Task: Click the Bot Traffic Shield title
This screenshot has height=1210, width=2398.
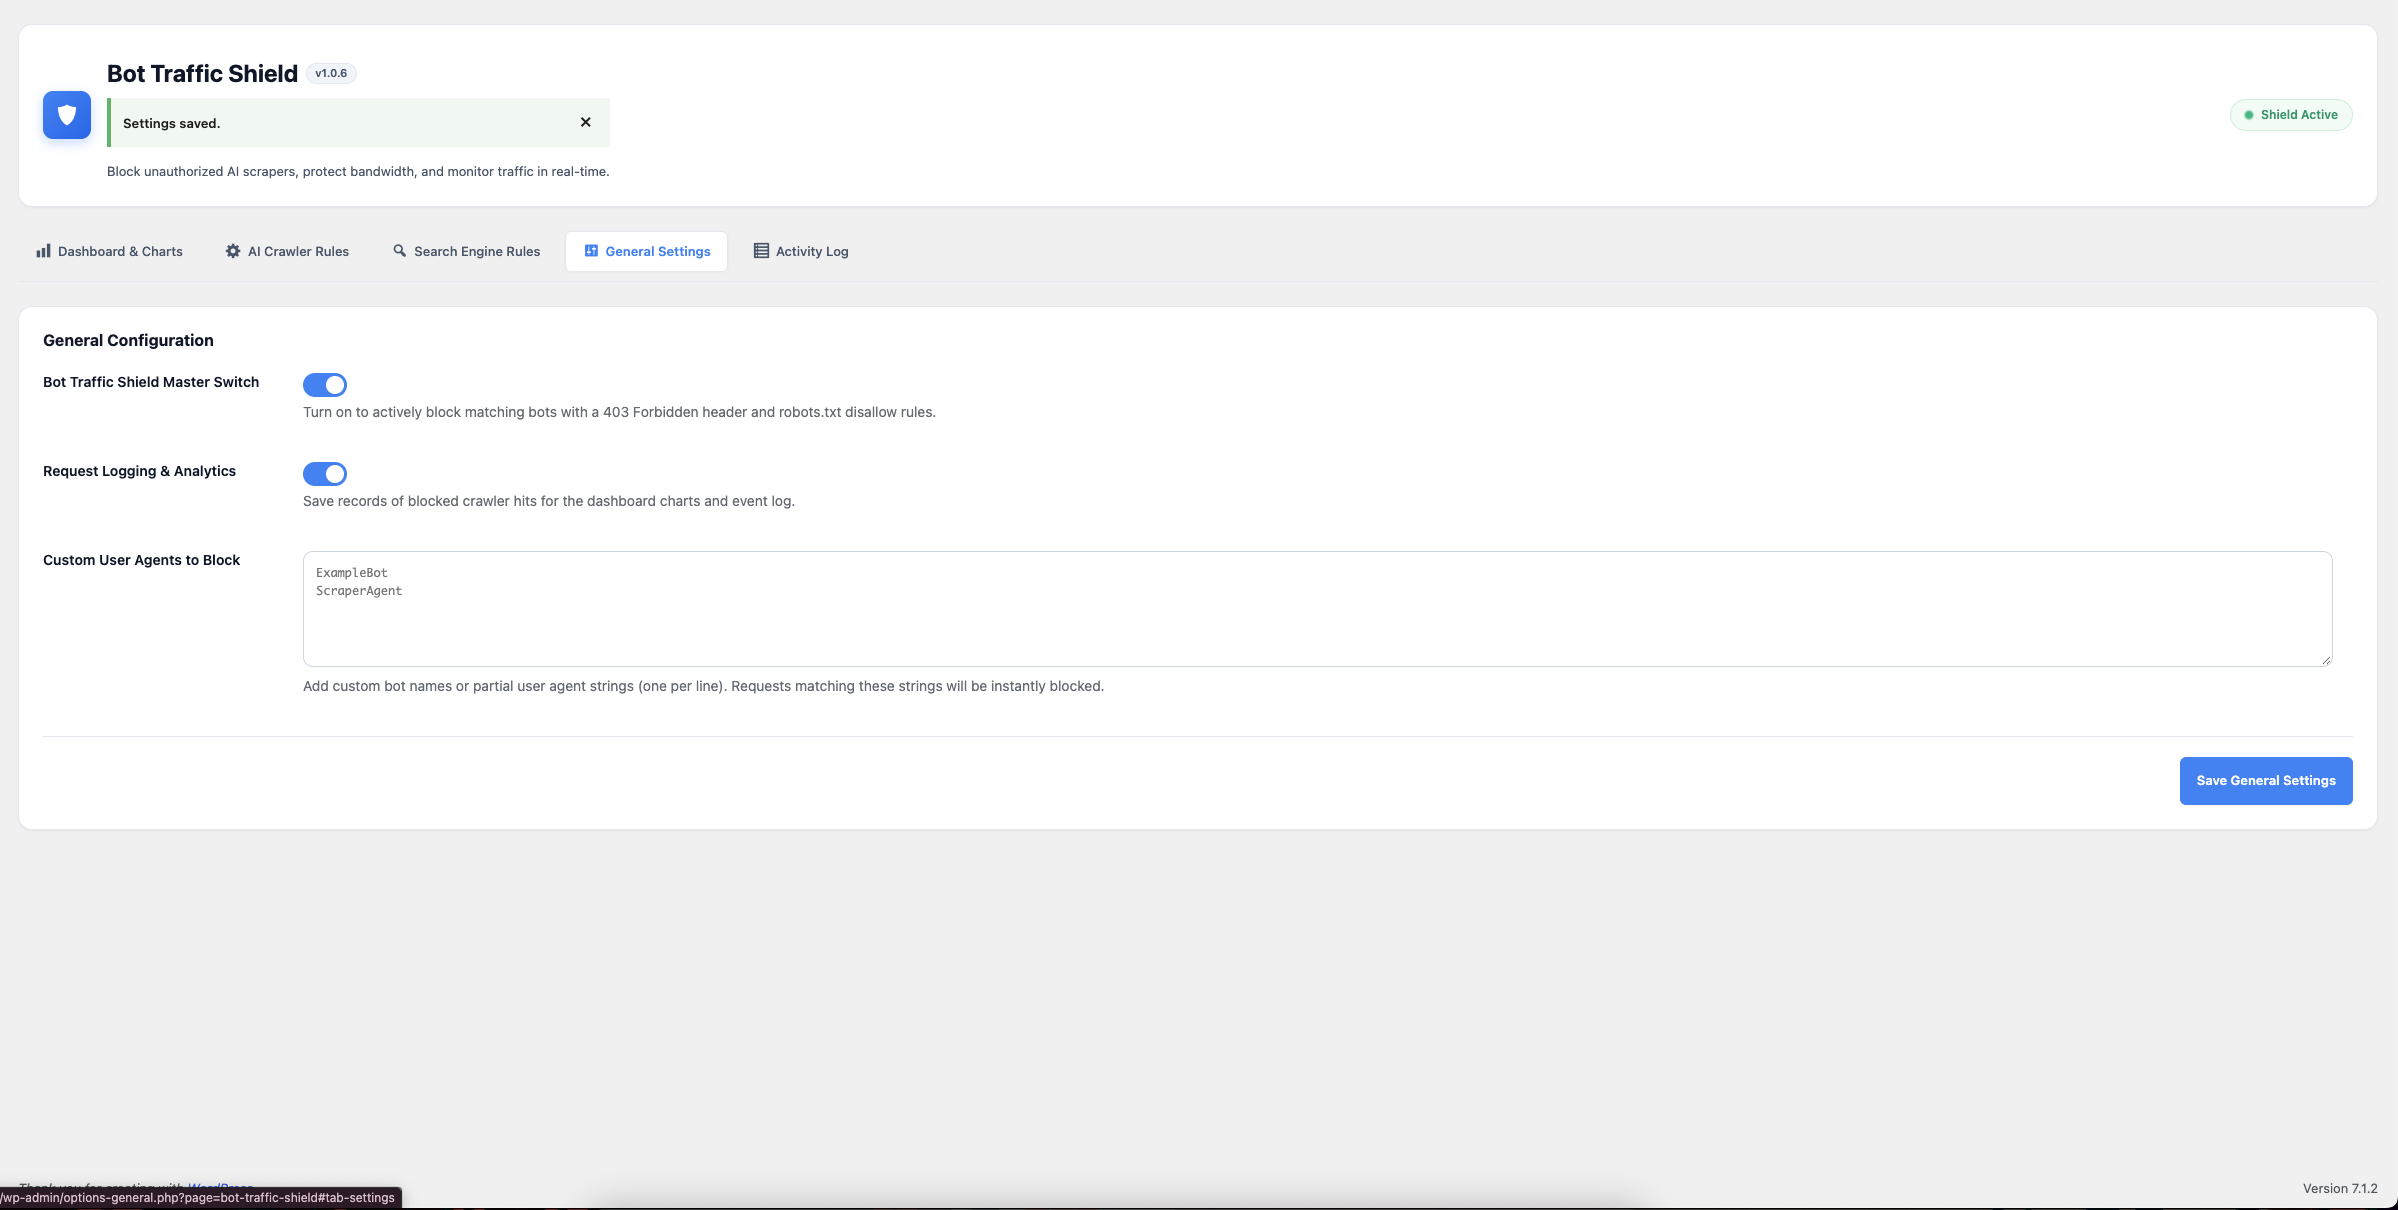Action: point(202,74)
